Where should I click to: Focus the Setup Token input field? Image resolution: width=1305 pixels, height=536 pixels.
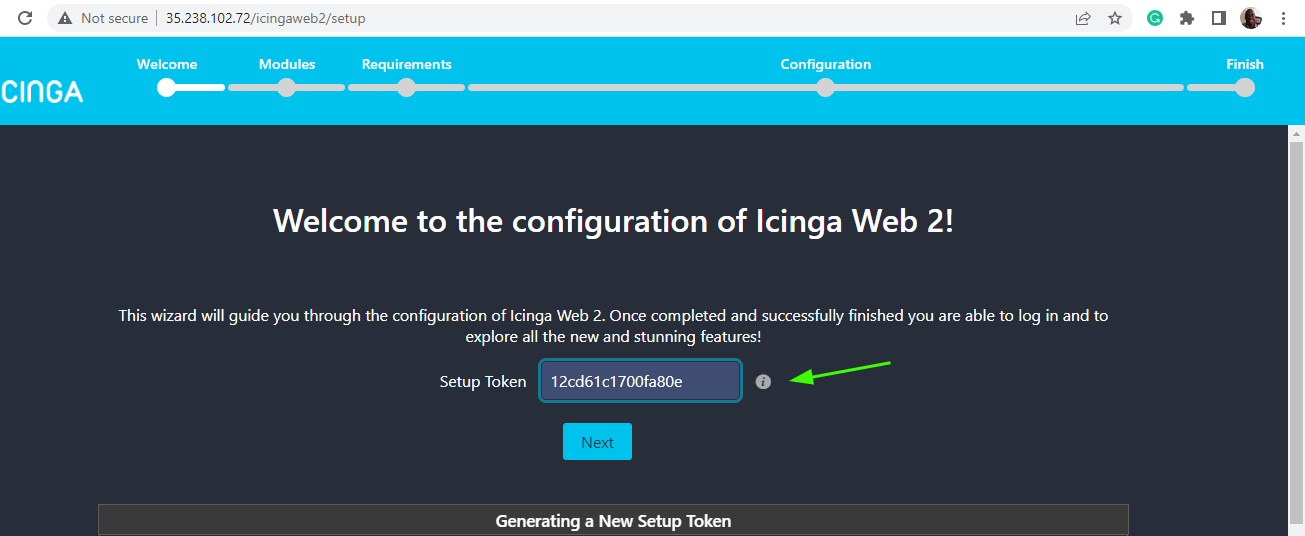[640, 381]
